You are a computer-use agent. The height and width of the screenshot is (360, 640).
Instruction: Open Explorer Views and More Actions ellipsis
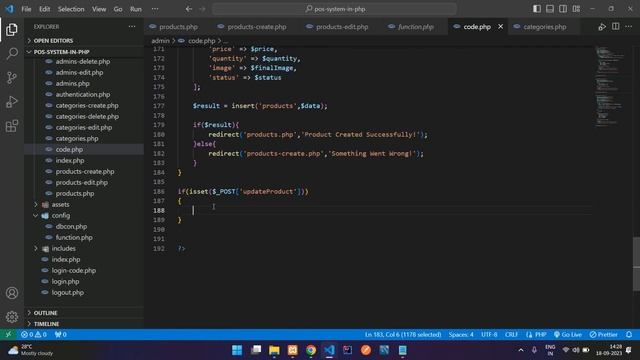[132, 27]
